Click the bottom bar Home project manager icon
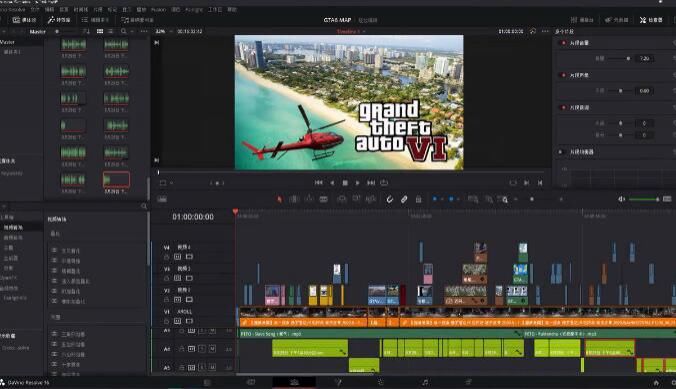The height and width of the screenshot is (389, 676). pyautogui.click(x=656, y=383)
